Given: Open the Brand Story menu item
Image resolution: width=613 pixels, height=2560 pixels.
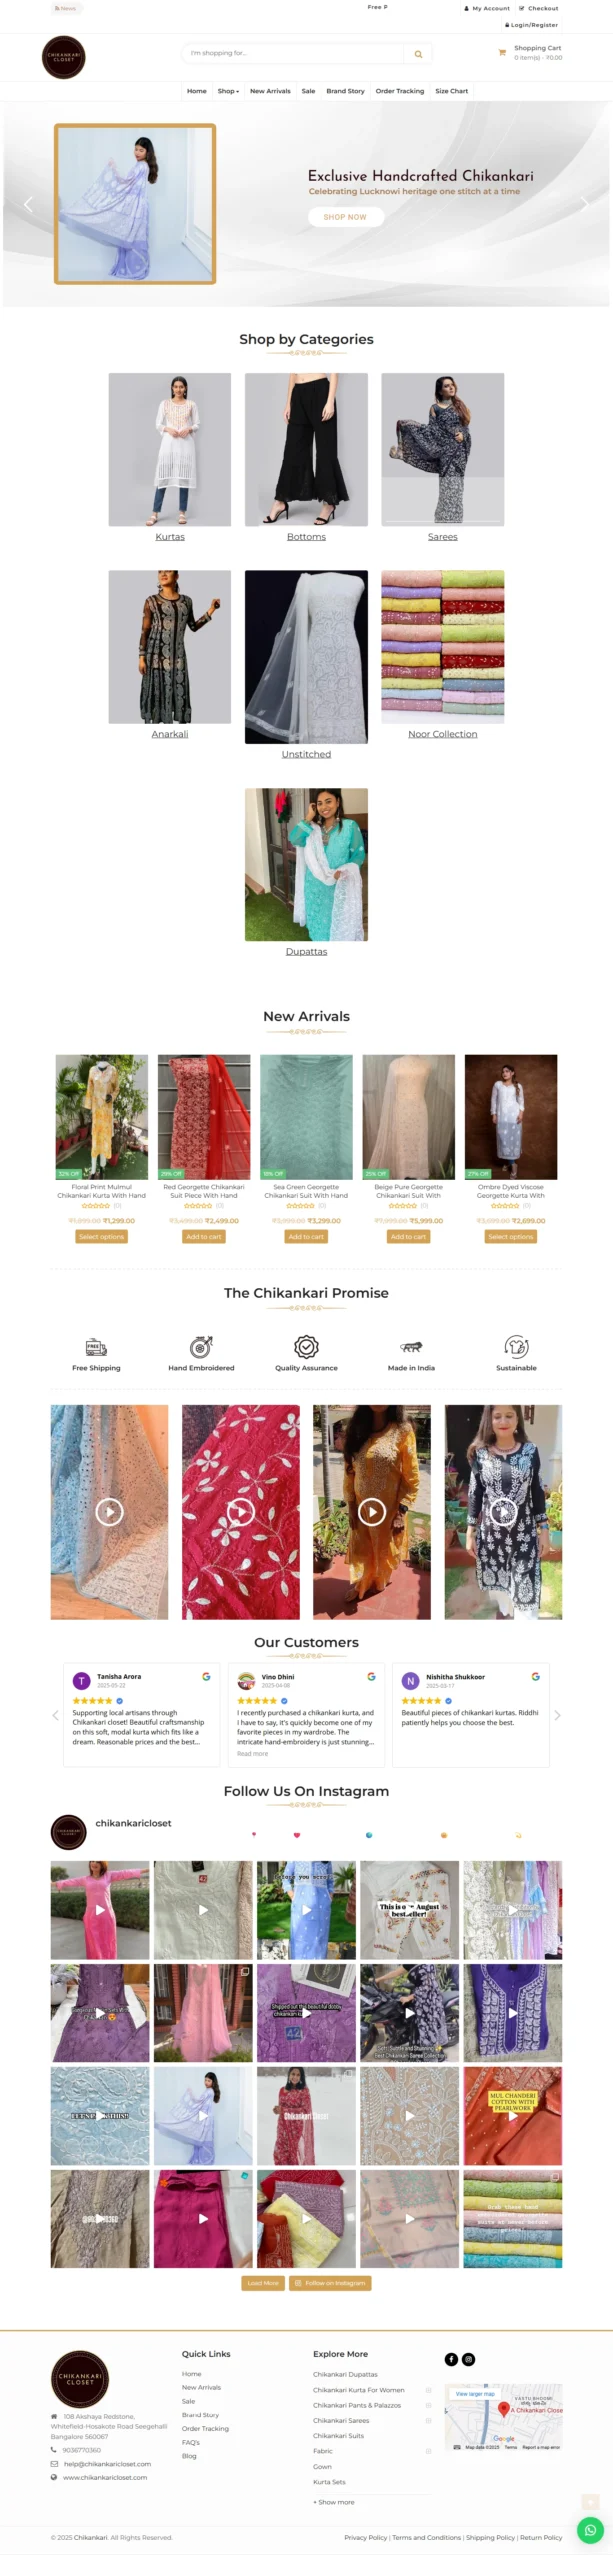Looking at the screenshot, I should pyautogui.click(x=345, y=91).
